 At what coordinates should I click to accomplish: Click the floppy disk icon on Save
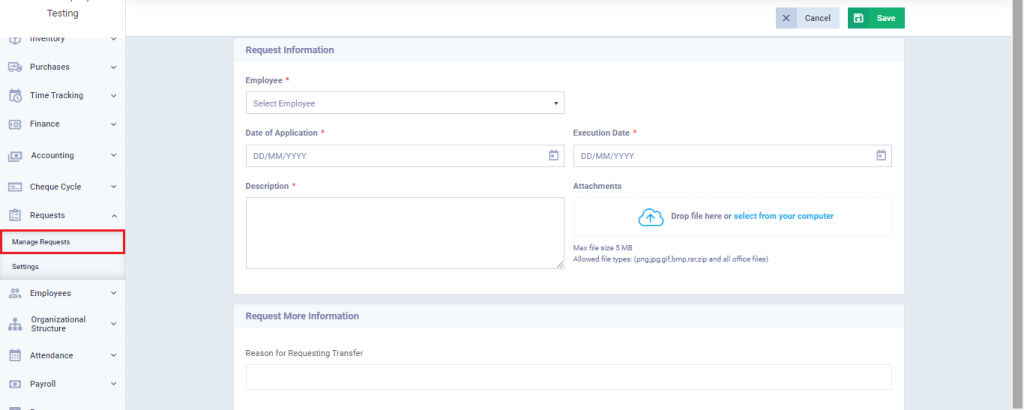tap(859, 18)
